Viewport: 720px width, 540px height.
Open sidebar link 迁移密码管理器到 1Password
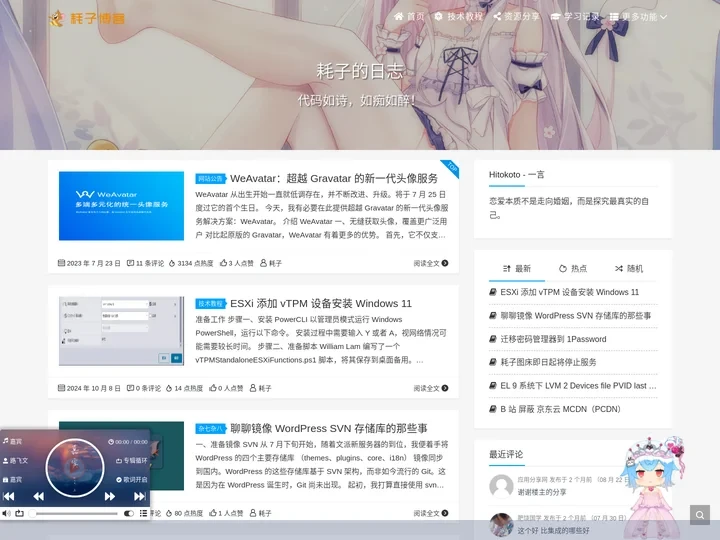553,339
